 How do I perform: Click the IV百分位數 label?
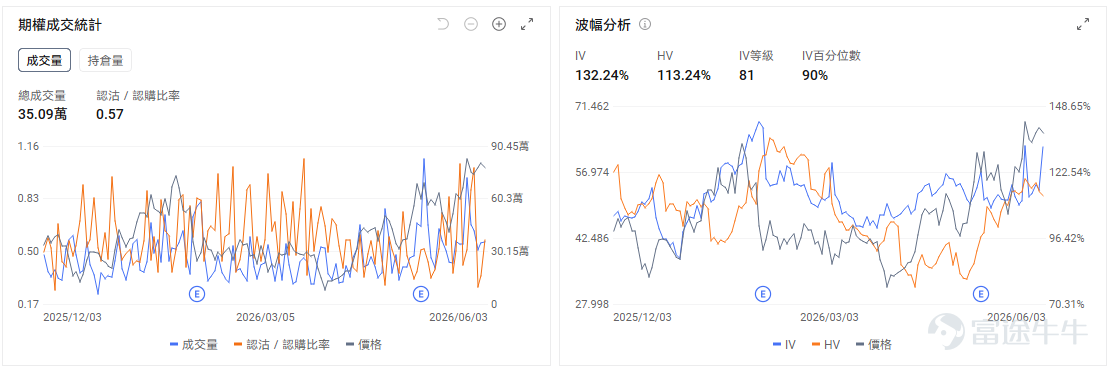(832, 56)
